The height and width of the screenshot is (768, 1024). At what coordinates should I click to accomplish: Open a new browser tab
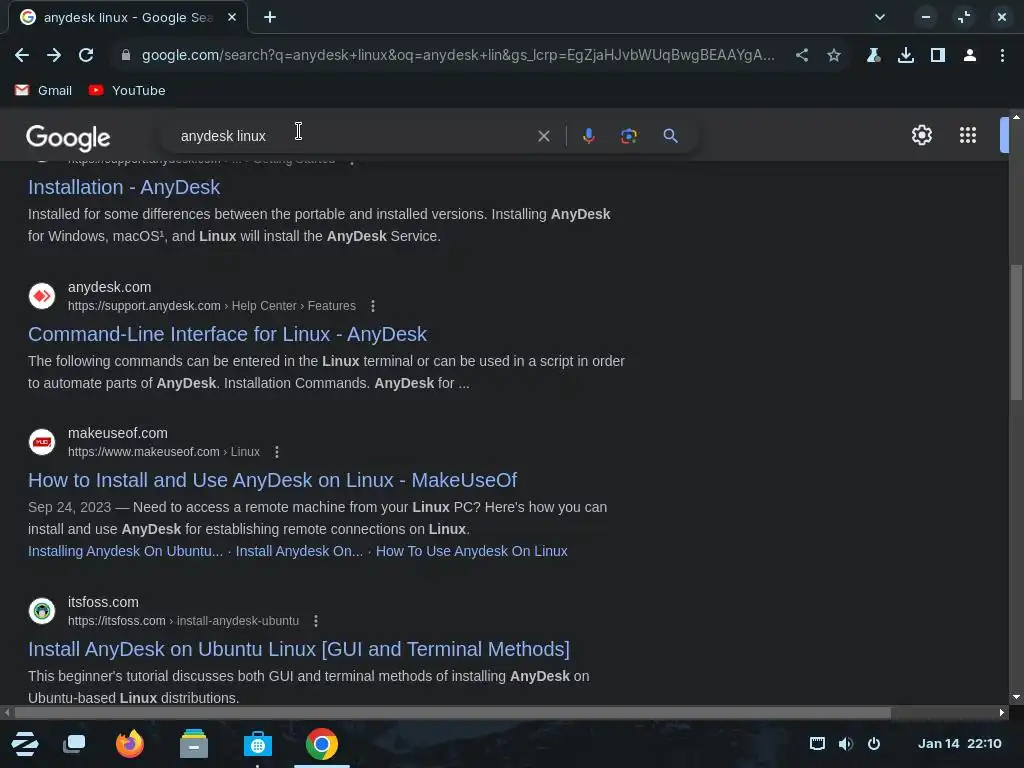(270, 18)
